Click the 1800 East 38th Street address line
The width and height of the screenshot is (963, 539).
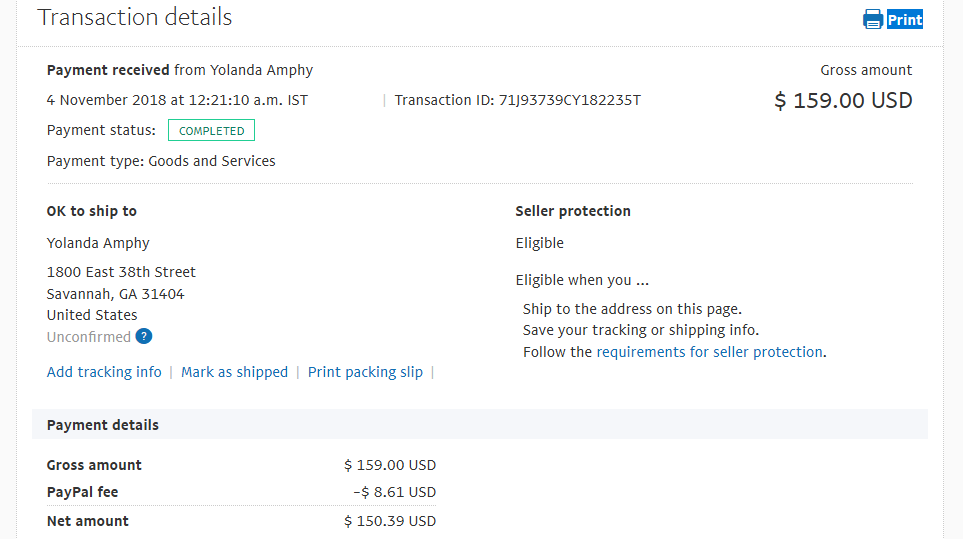click(121, 272)
